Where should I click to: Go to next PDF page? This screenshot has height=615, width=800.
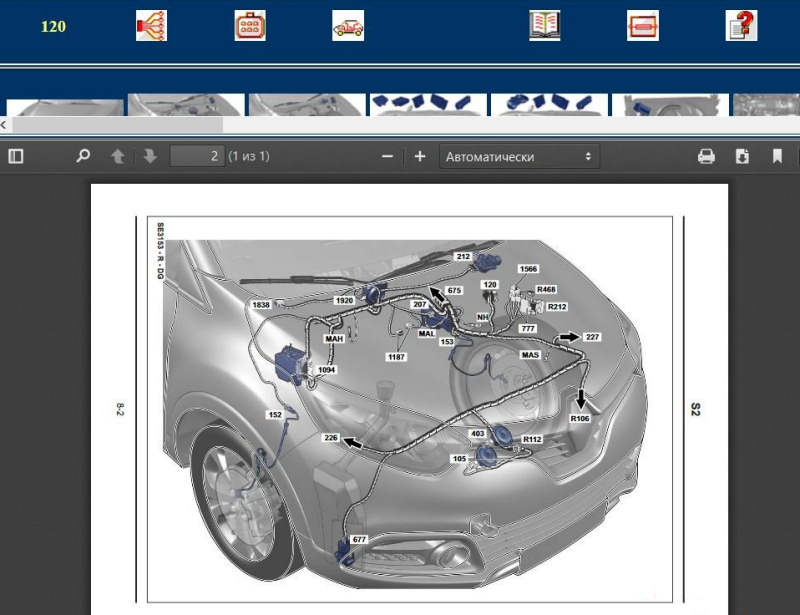click(150, 156)
